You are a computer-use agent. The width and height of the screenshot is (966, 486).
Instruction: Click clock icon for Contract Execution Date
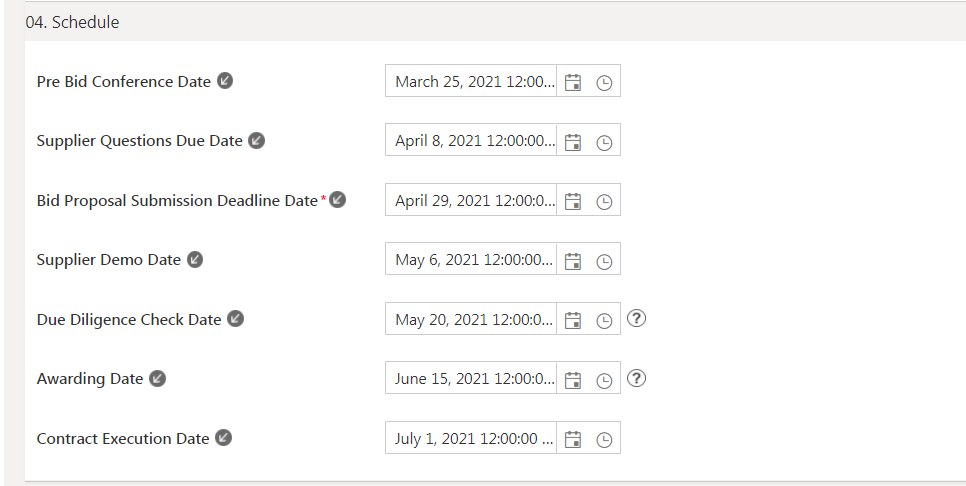point(604,439)
